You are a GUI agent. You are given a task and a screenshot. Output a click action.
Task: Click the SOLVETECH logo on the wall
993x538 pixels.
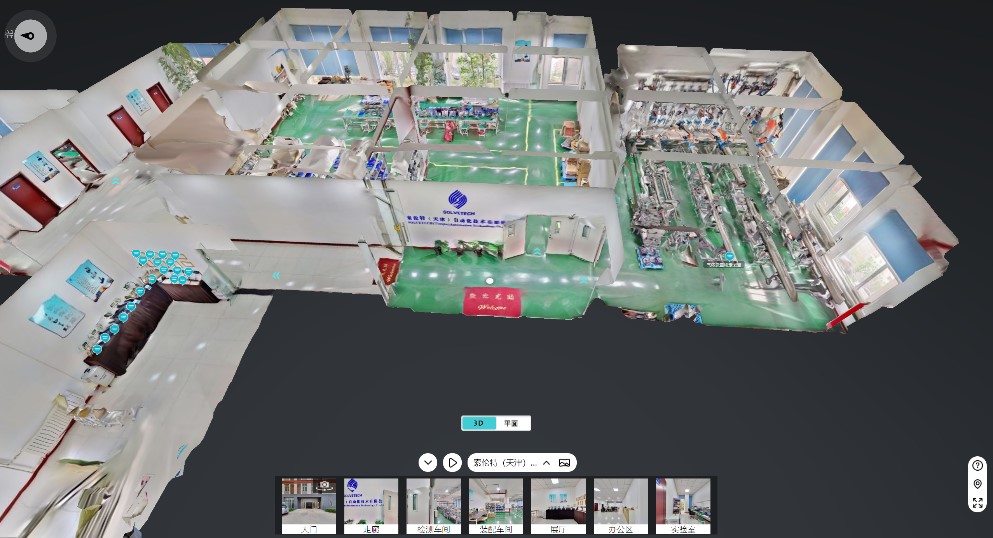click(457, 198)
